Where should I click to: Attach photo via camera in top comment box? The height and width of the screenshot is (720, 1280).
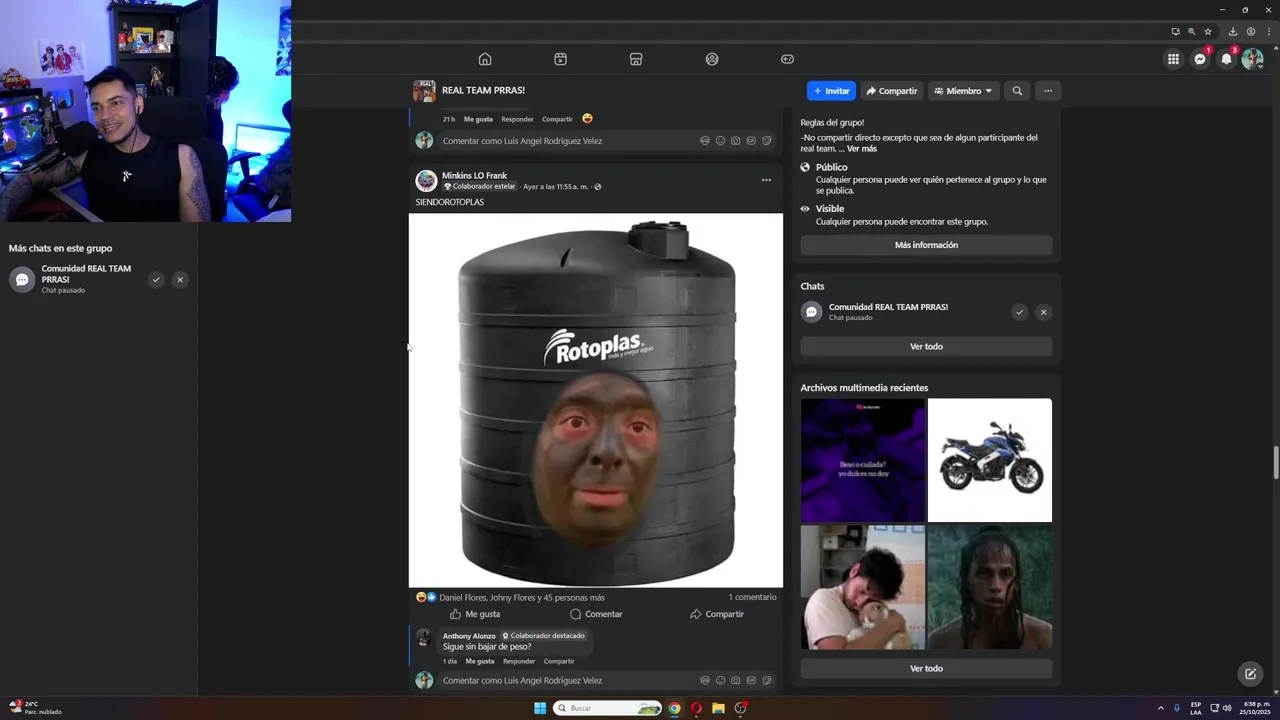point(736,141)
